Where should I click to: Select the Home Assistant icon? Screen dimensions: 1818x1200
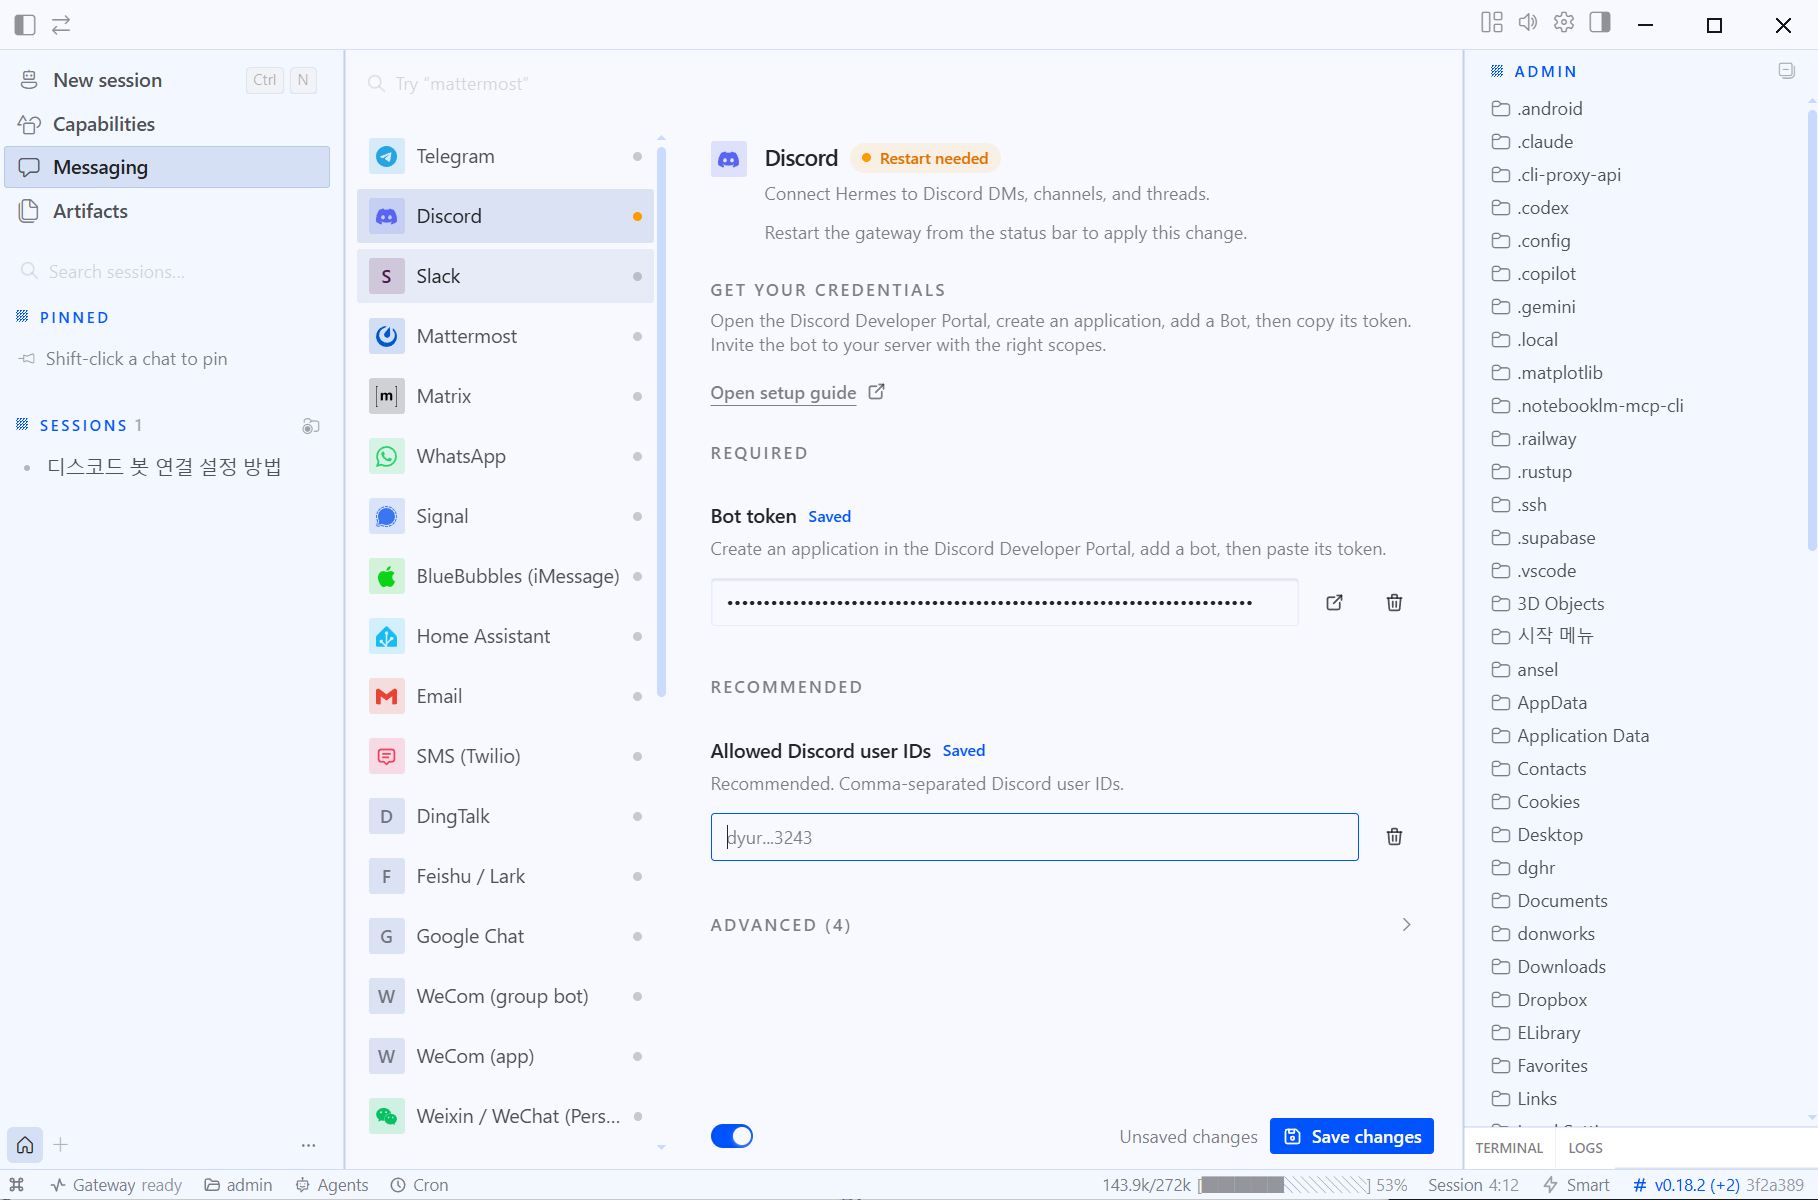387,636
